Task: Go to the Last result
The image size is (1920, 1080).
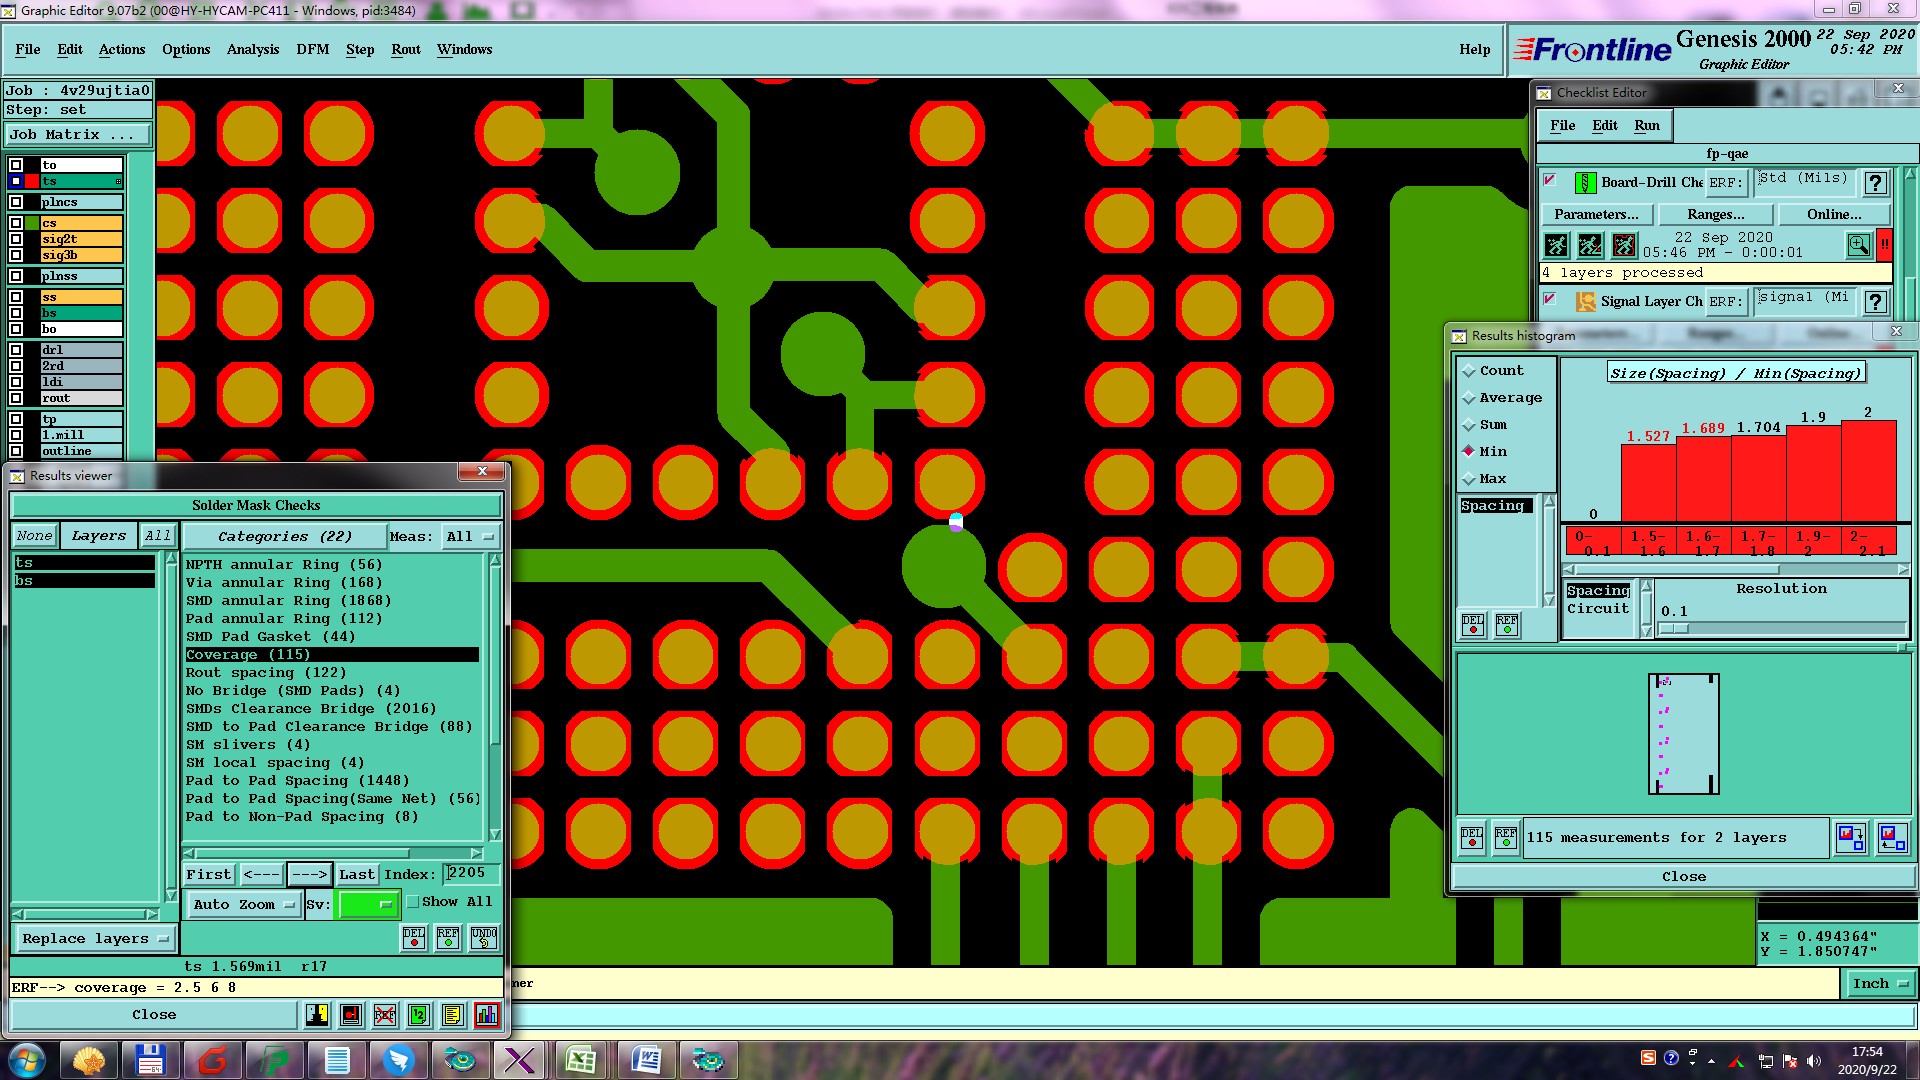Action: (x=356, y=875)
